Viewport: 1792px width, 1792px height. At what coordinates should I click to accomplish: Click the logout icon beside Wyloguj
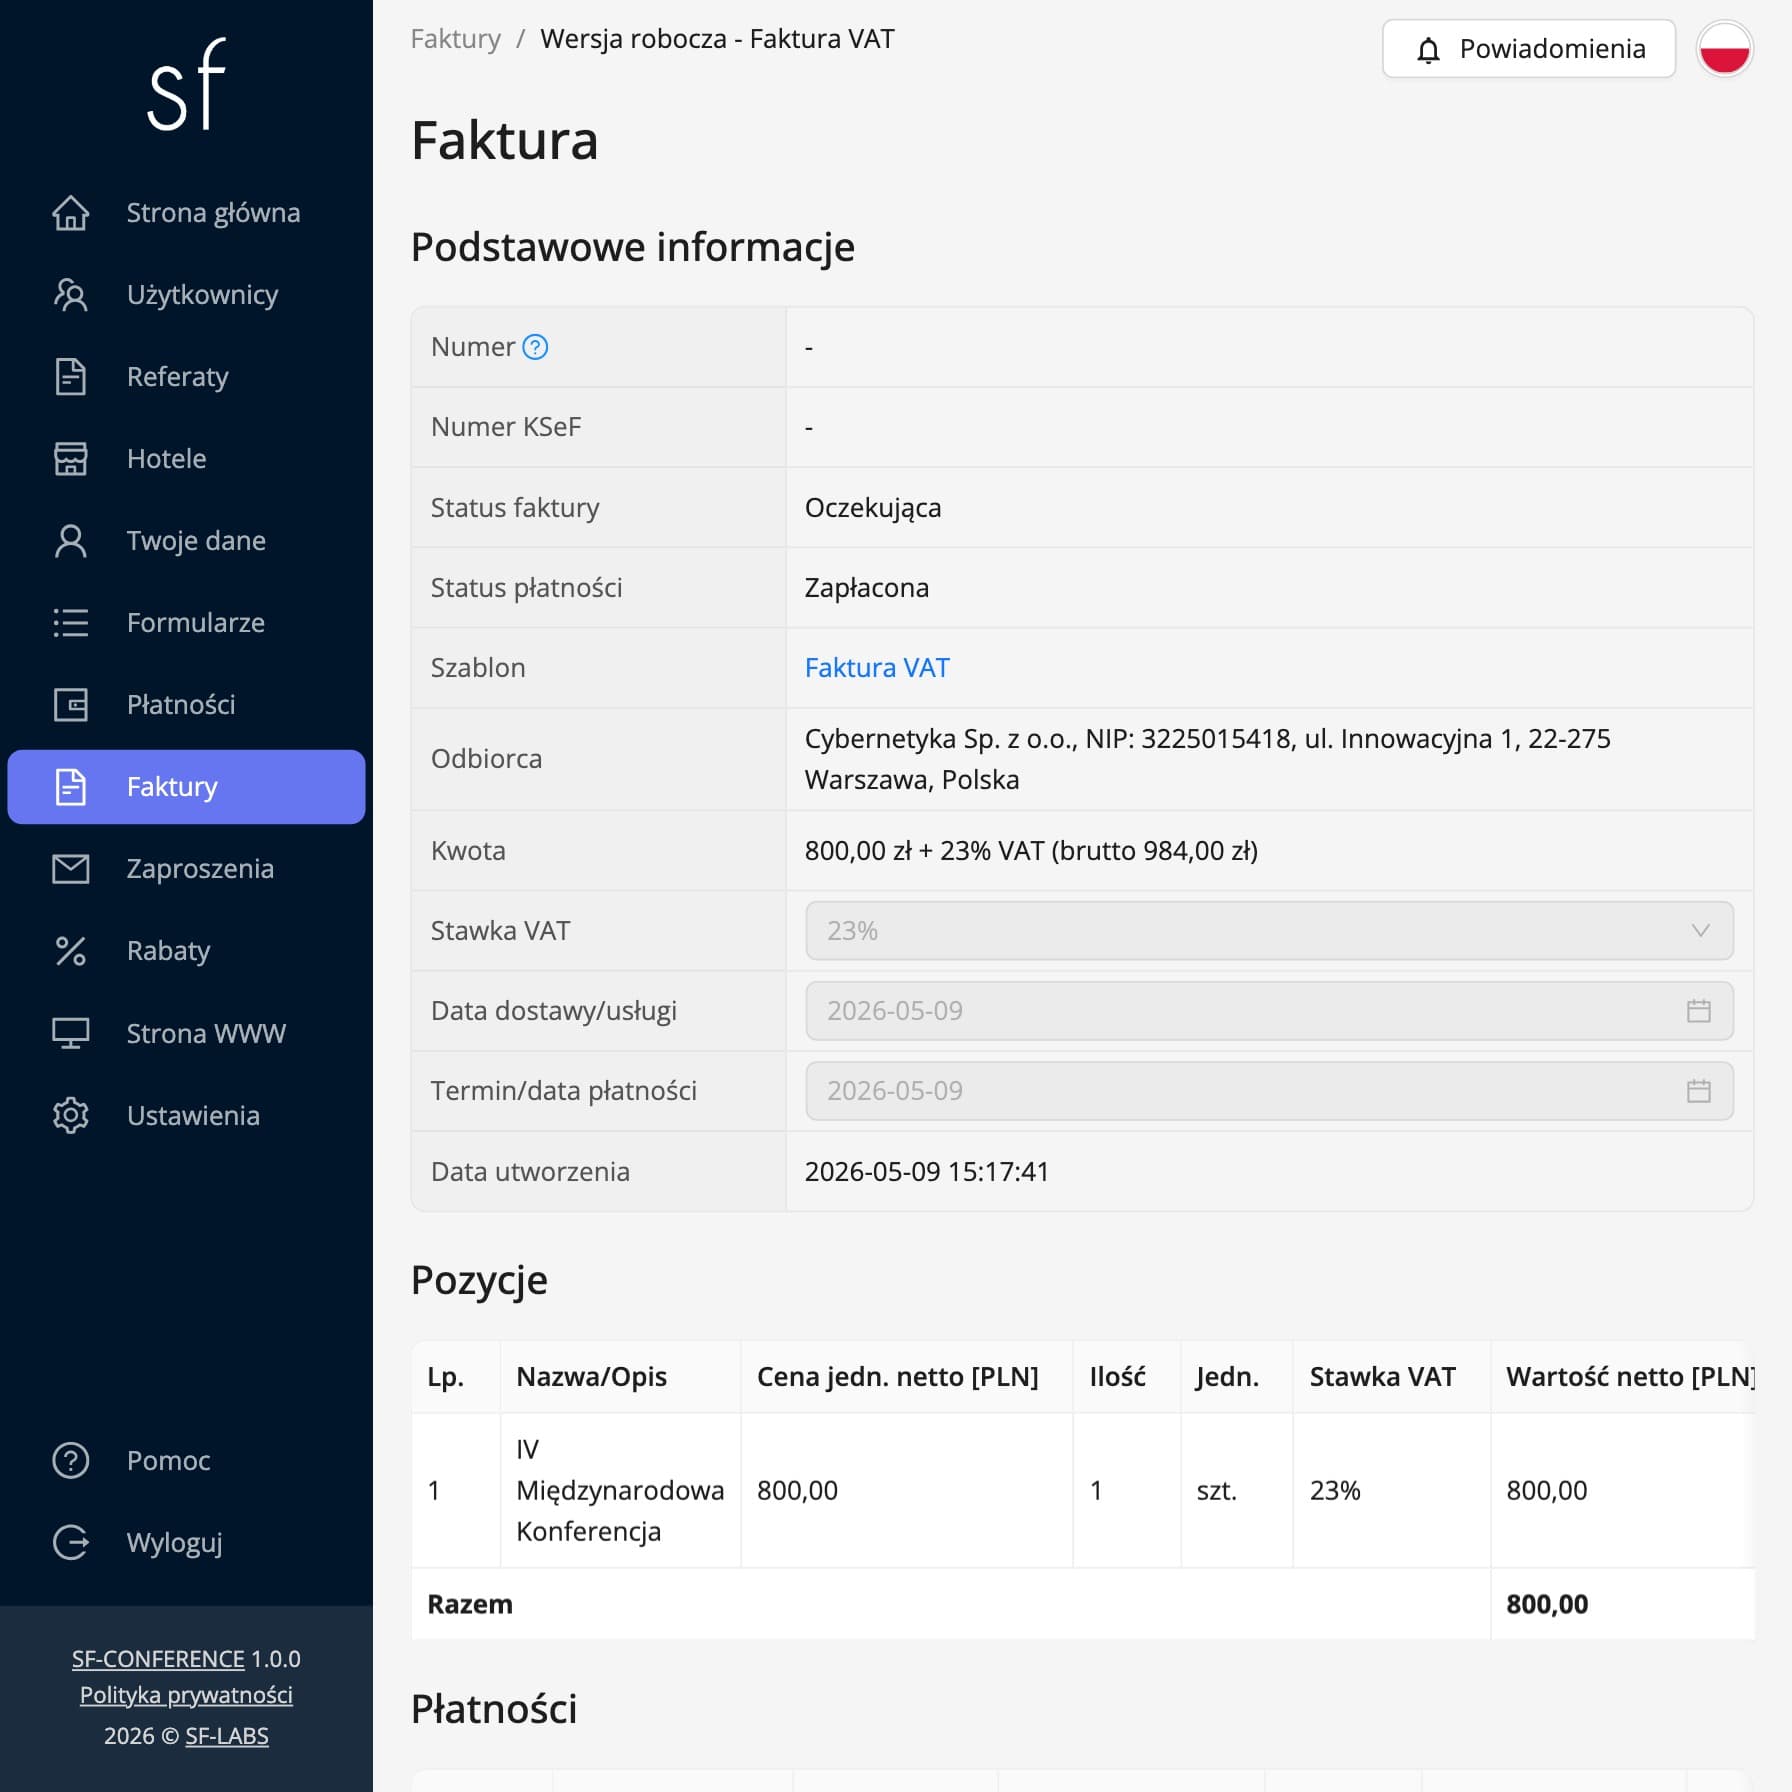point(70,1543)
